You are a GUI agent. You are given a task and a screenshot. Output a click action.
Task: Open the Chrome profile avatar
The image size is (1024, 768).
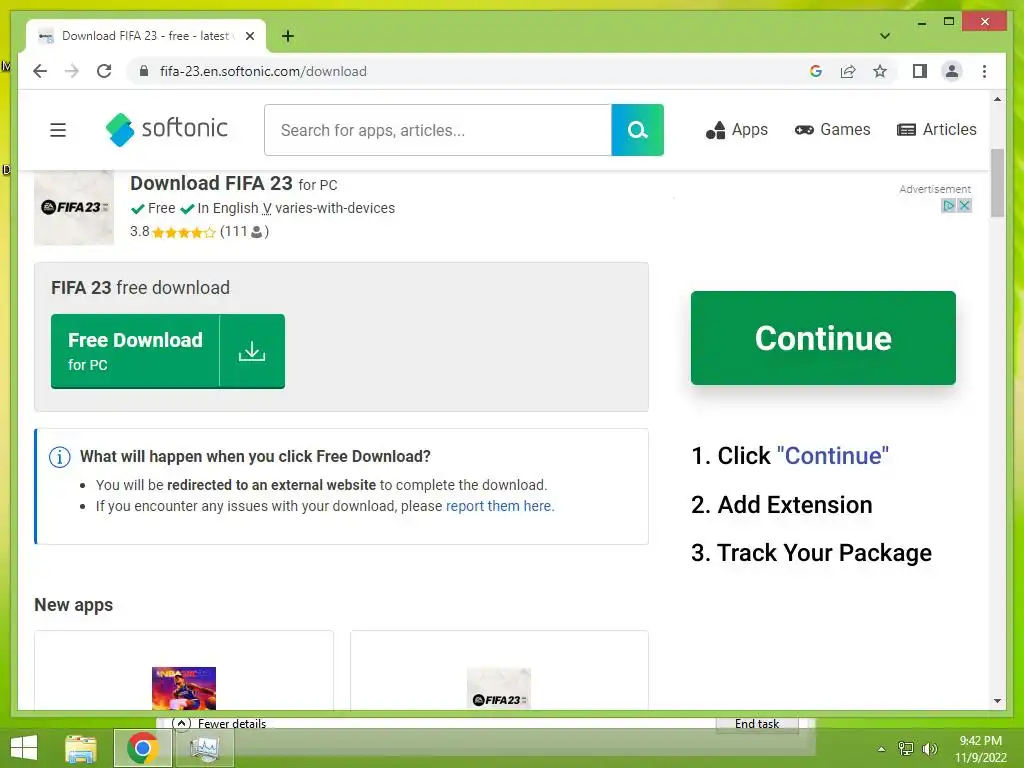click(952, 71)
